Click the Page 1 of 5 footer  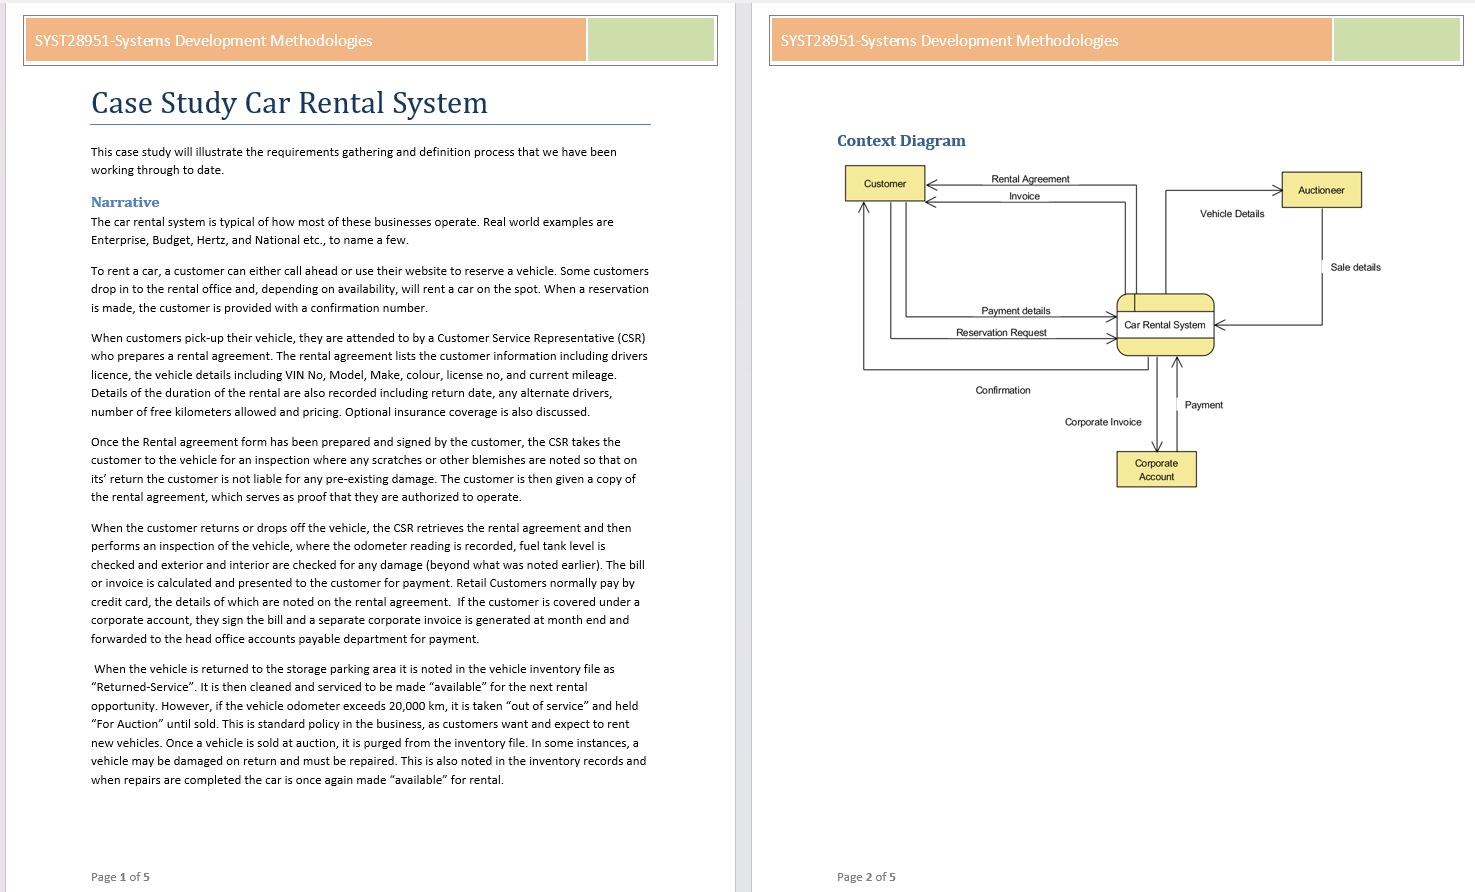pyautogui.click(x=120, y=876)
